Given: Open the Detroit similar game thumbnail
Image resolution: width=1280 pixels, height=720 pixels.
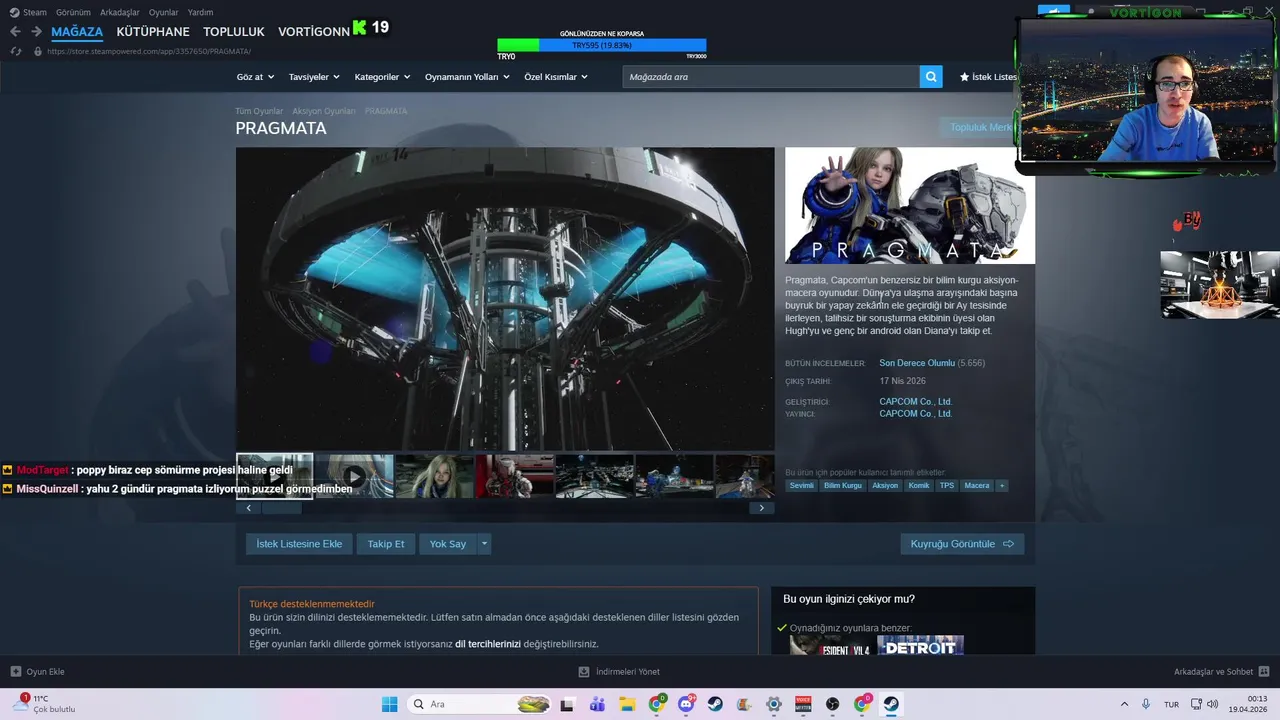Looking at the screenshot, I should (920, 645).
